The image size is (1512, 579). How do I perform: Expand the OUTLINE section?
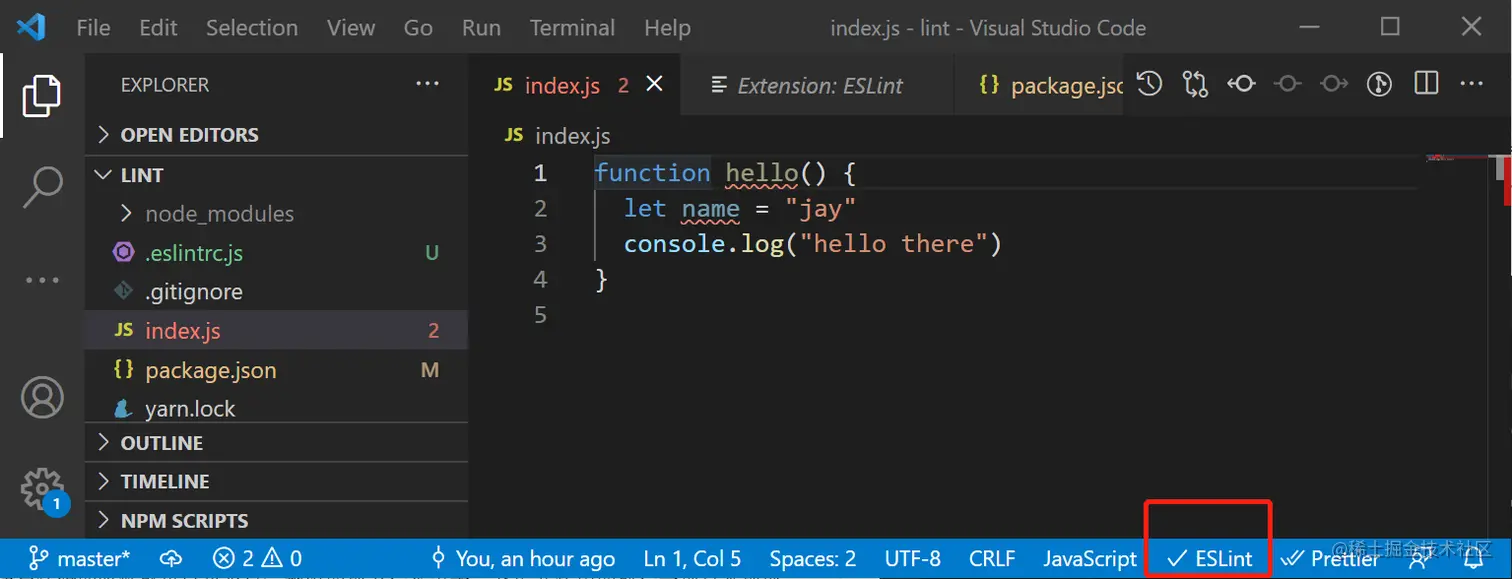click(277, 443)
